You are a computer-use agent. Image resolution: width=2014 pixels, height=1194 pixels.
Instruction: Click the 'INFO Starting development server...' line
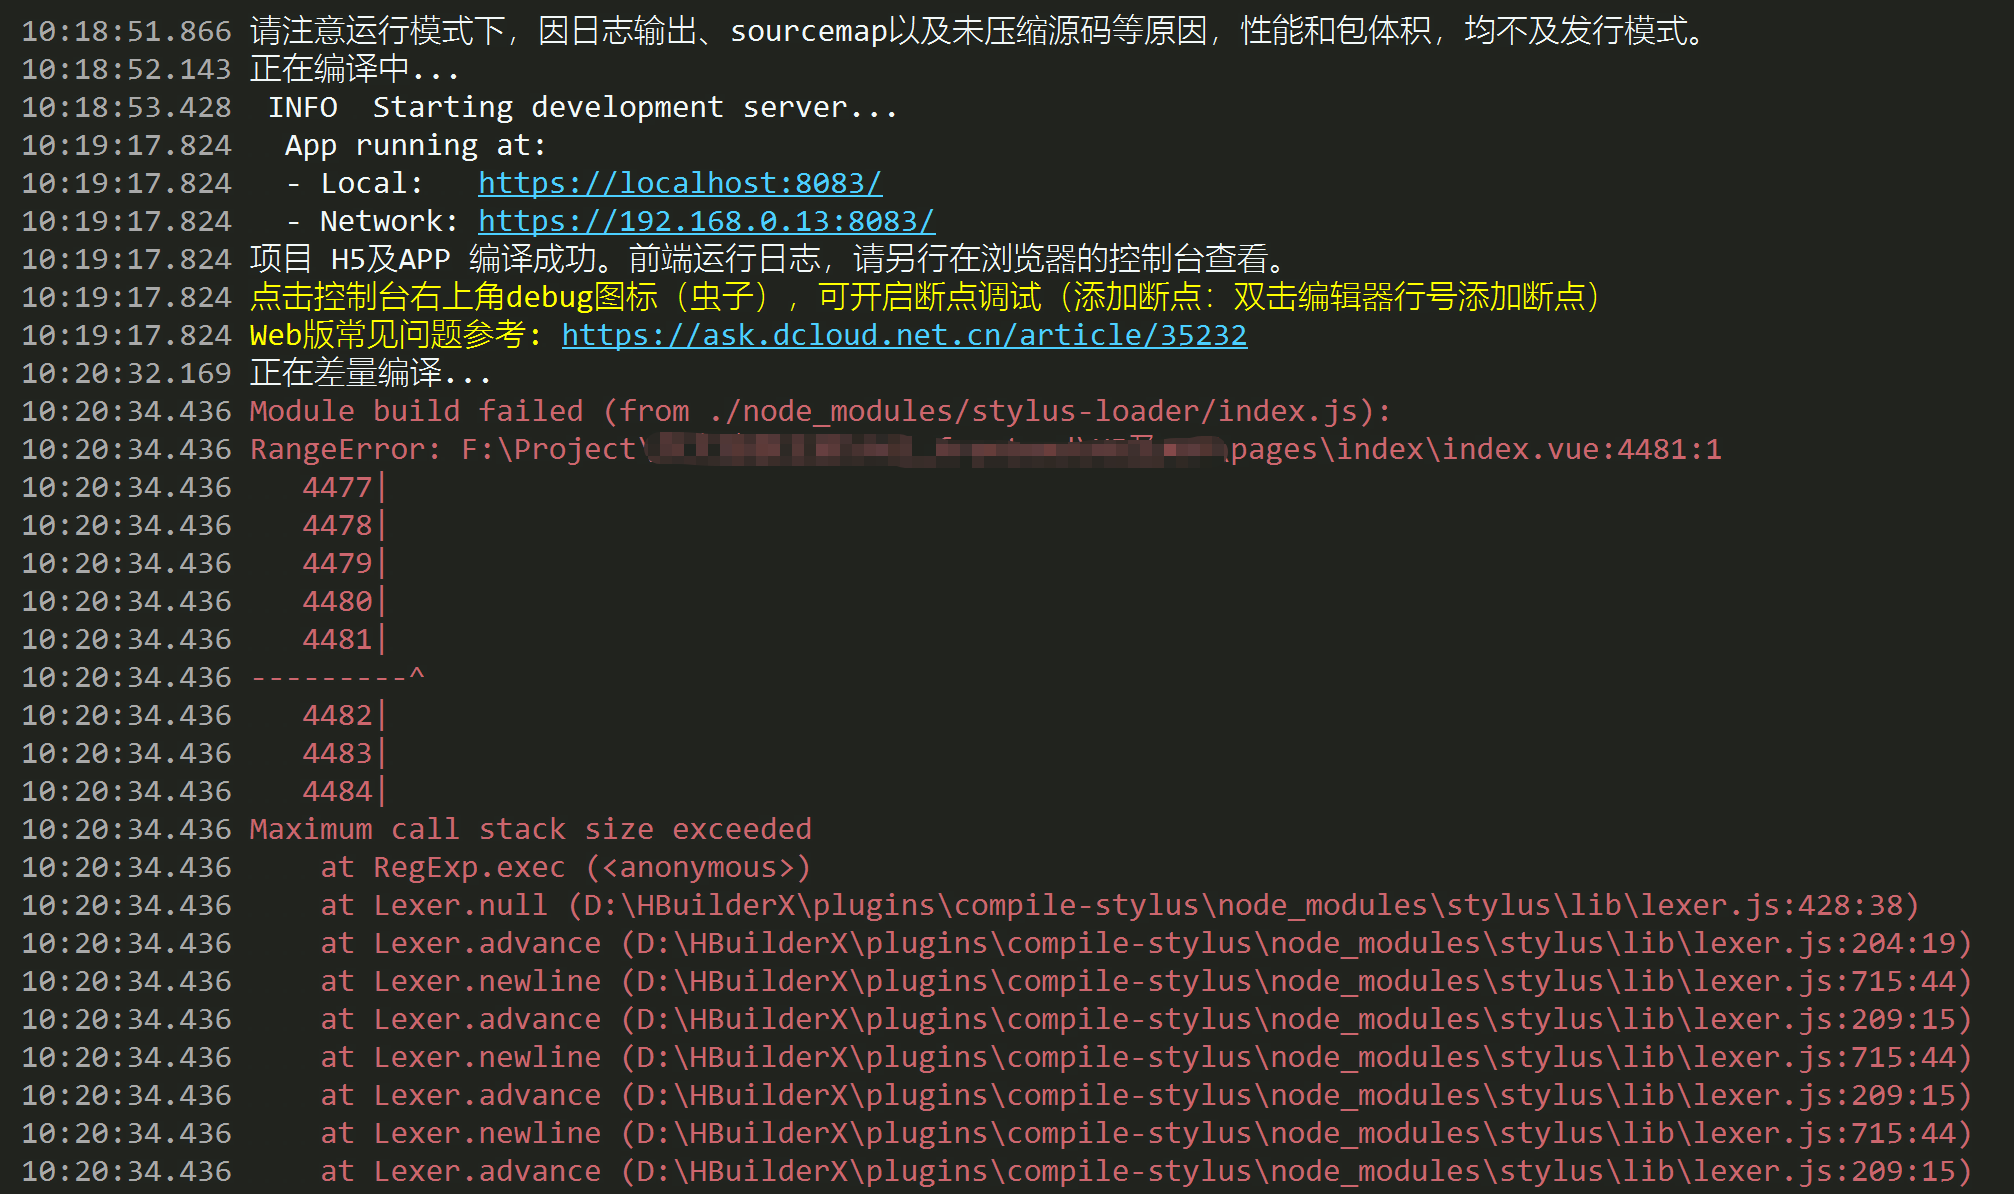pyautogui.click(x=583, y=108)
